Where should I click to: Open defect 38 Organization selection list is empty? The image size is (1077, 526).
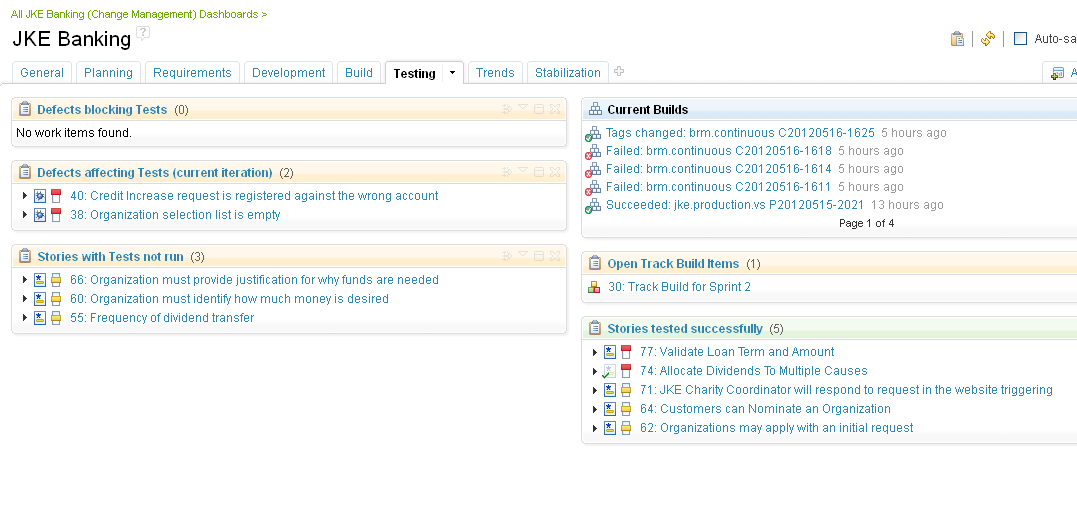(x=175, y=214)
